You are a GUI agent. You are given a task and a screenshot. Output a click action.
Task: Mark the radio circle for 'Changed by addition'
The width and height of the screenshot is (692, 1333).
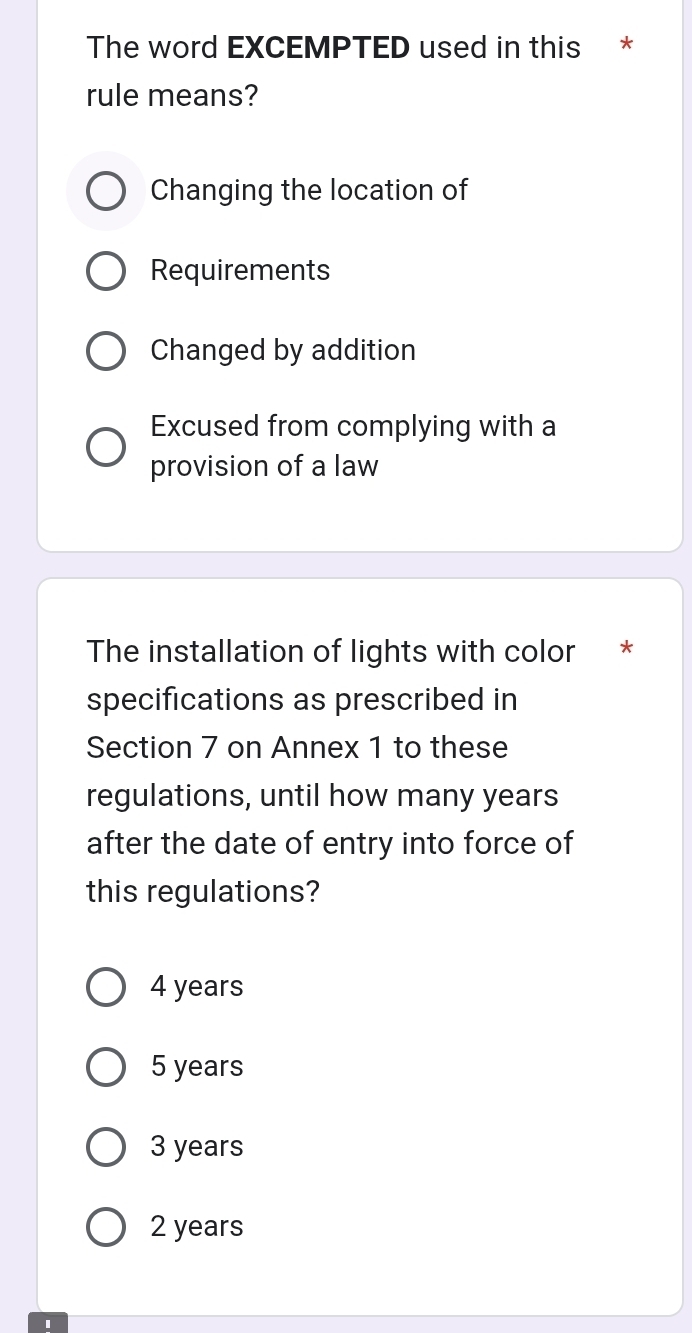coord(106,351)
